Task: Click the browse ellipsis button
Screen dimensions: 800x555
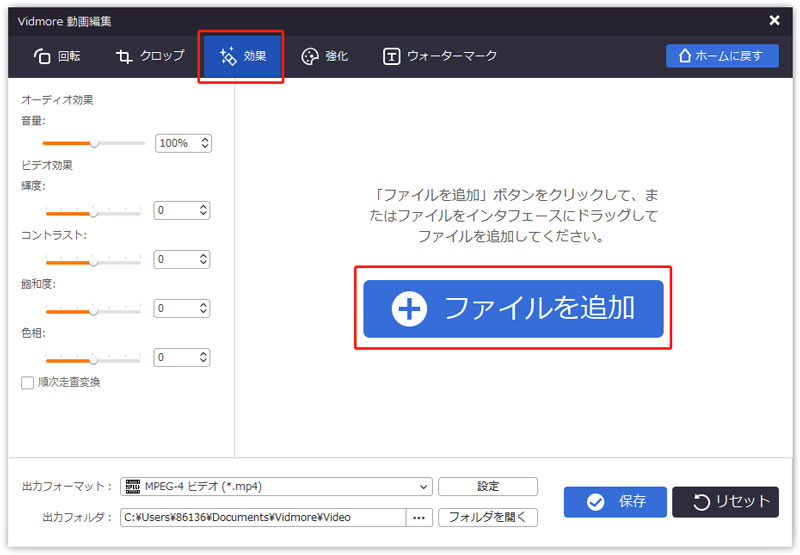Action: click(x=419, y=517)
